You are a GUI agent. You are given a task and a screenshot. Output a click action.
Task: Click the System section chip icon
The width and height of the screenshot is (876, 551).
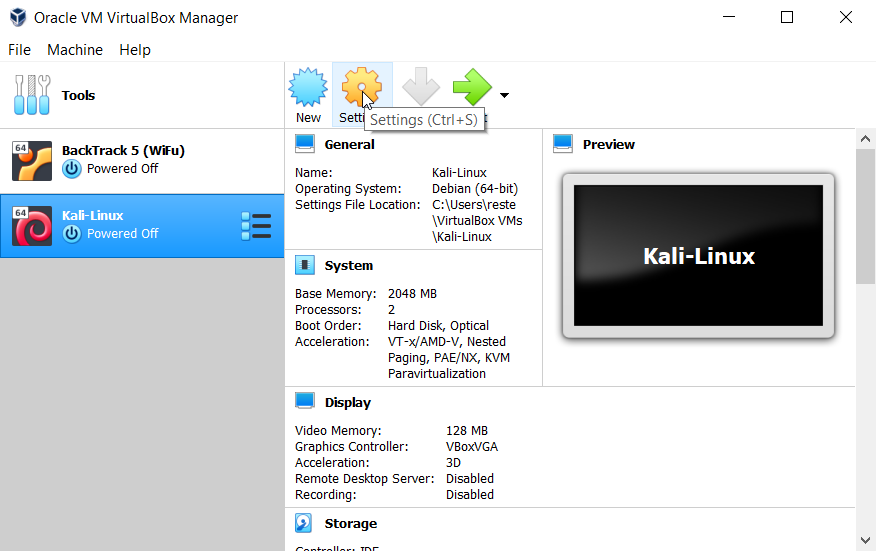click(x=304, y=265)
